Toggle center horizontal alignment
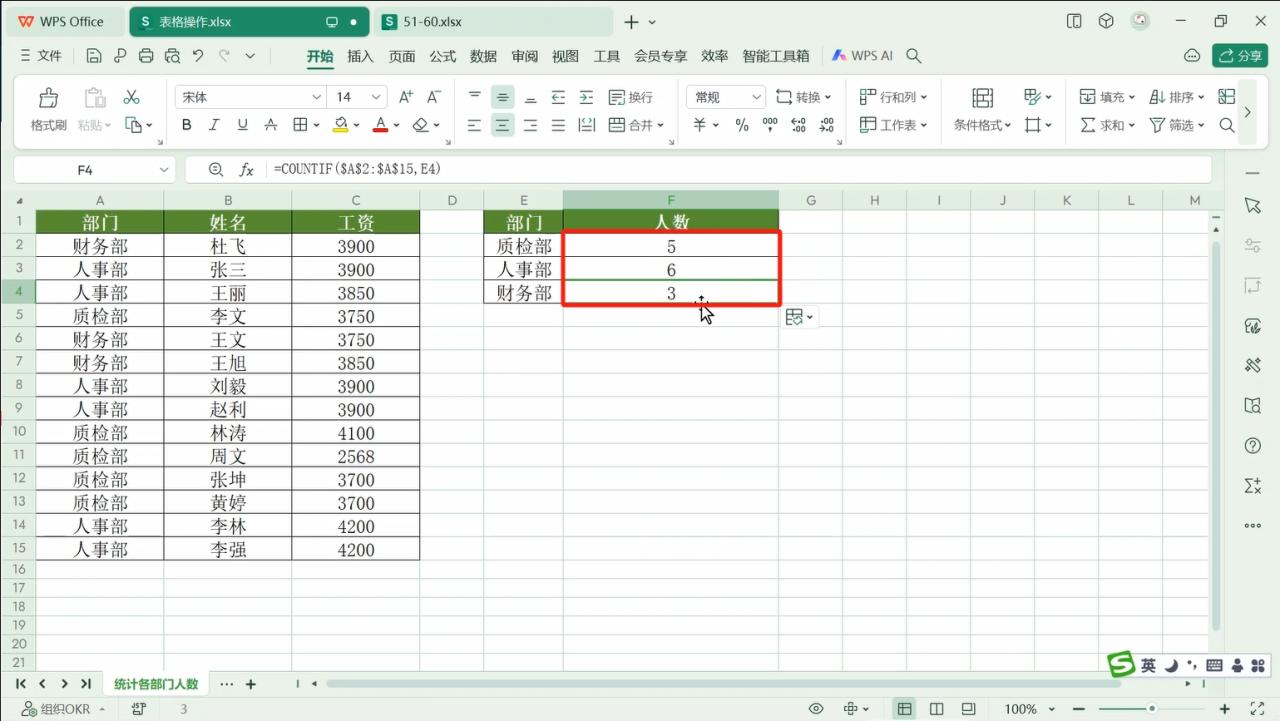The height and width of the screenshot is (721, 1280). [502, 125]
